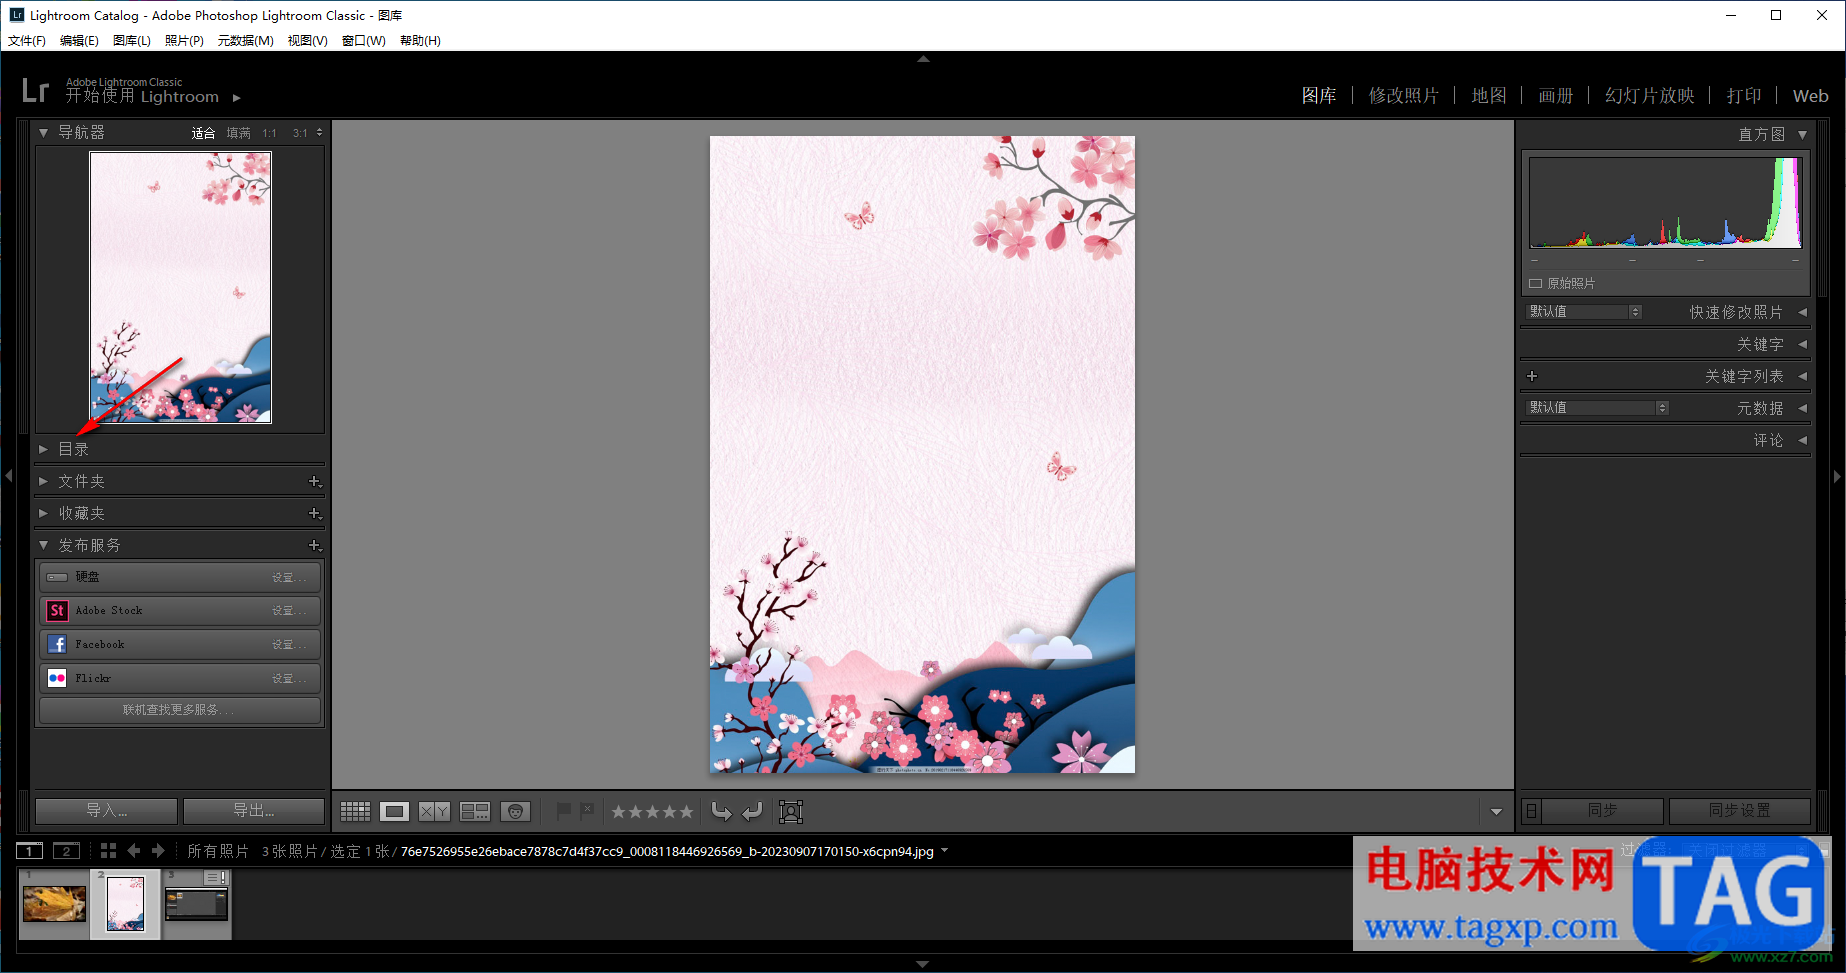
Task: Open the 元数据(M) menu
Action: (x=245, y=41)
